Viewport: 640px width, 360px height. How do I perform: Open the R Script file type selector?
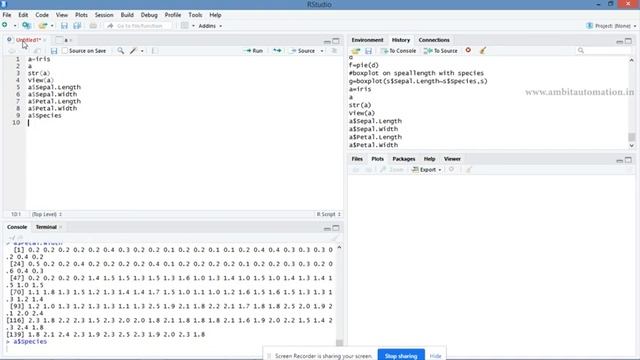pyautogui.click(x=329, y=214)
